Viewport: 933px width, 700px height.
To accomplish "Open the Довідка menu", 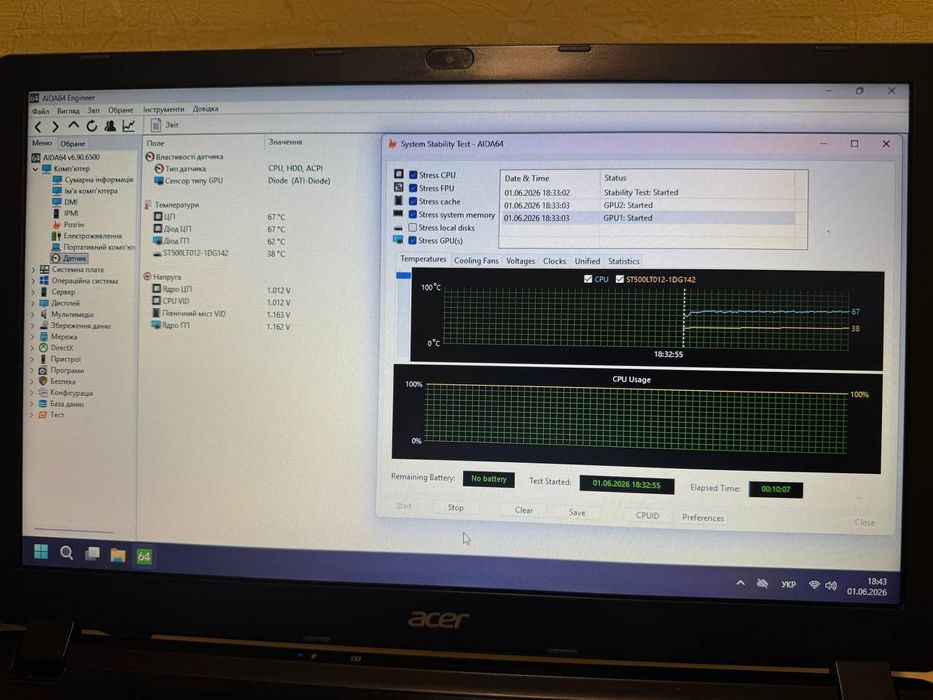I will pos(205,109).
